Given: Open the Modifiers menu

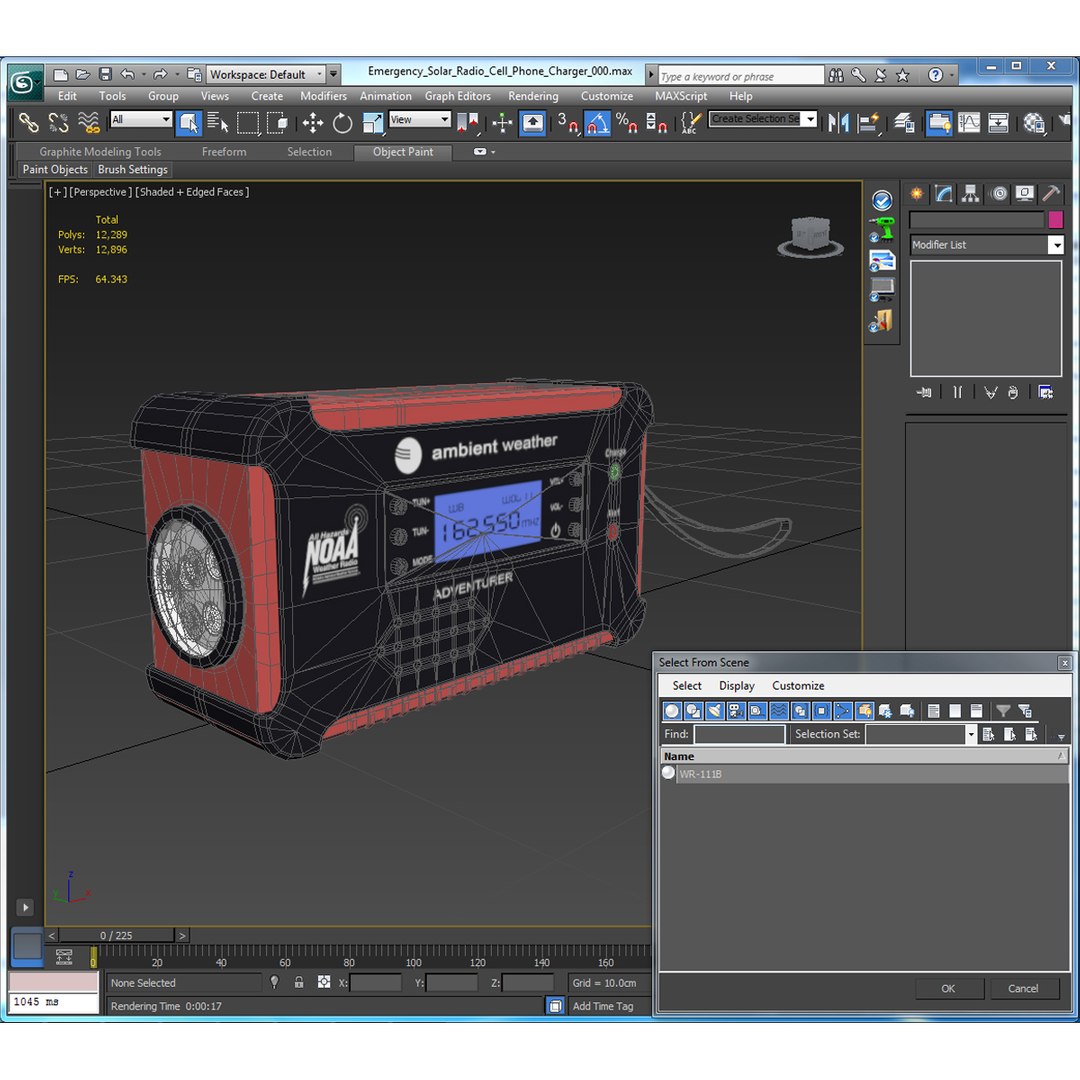Looking at the screenshot, I should [323, 96].
